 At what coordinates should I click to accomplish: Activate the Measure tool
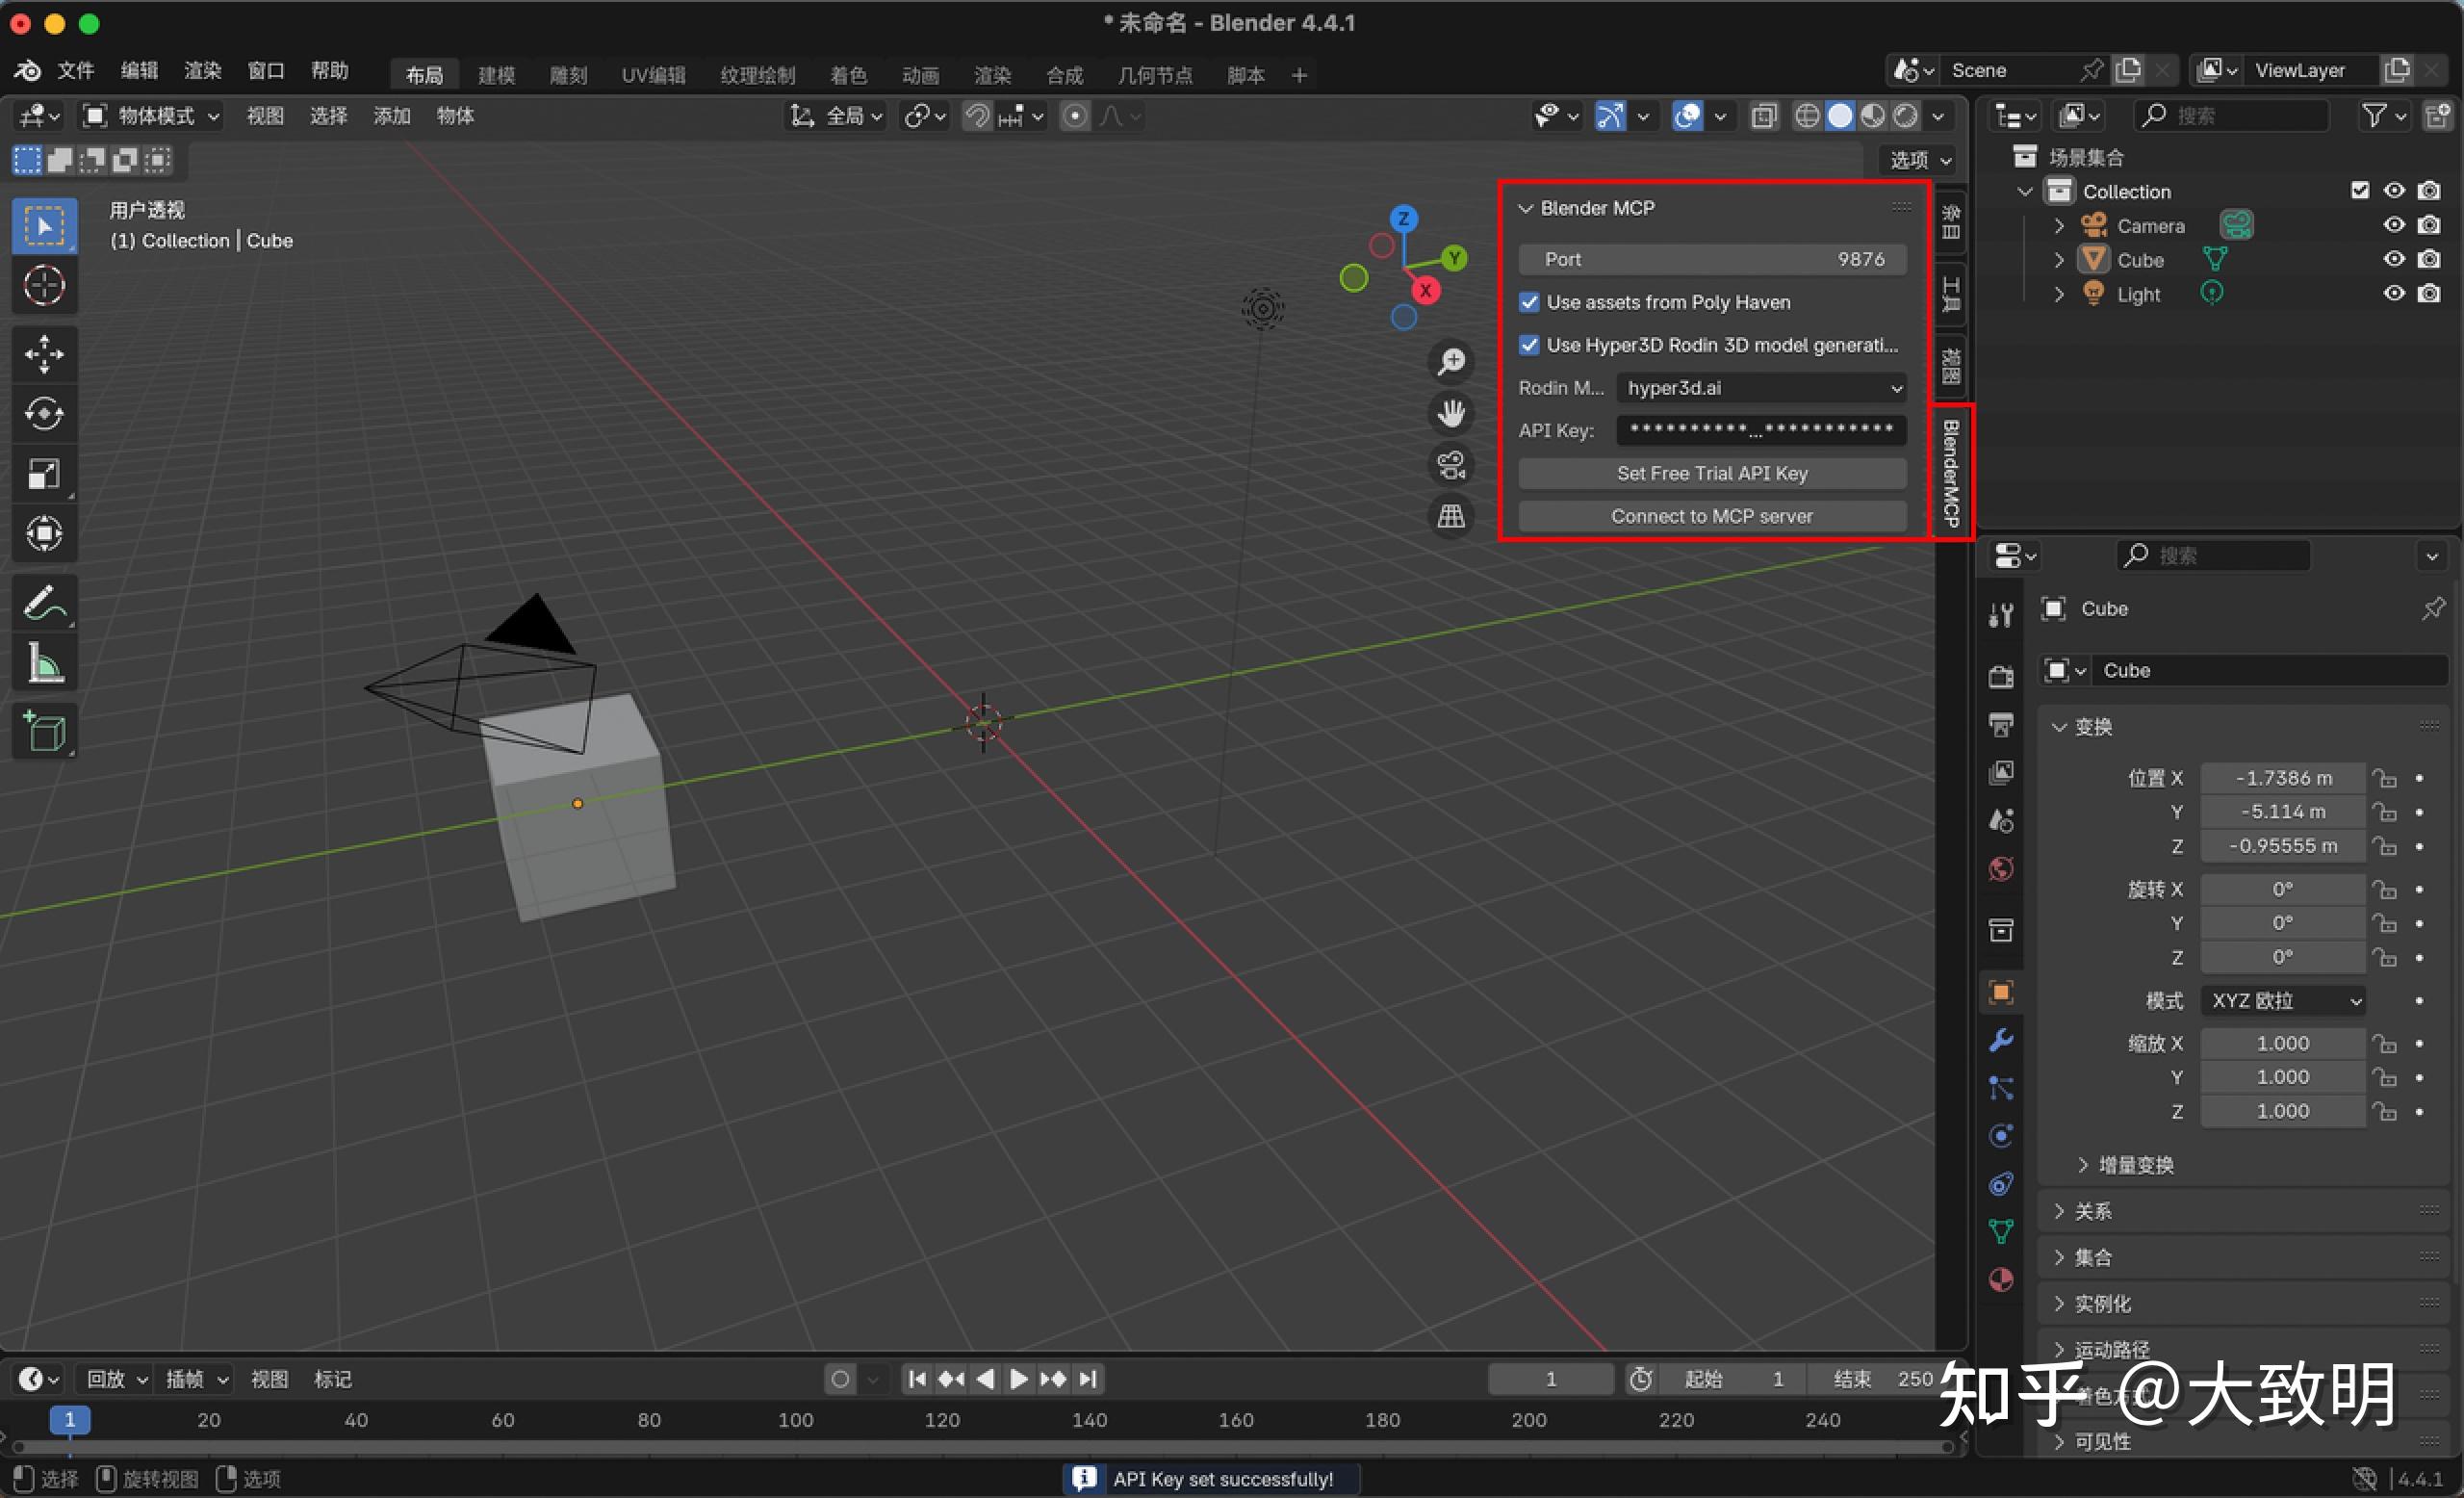pos(44,662)
